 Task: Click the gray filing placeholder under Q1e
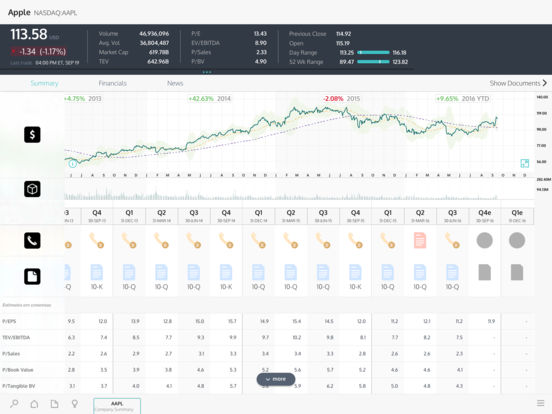tap(517, 272)
